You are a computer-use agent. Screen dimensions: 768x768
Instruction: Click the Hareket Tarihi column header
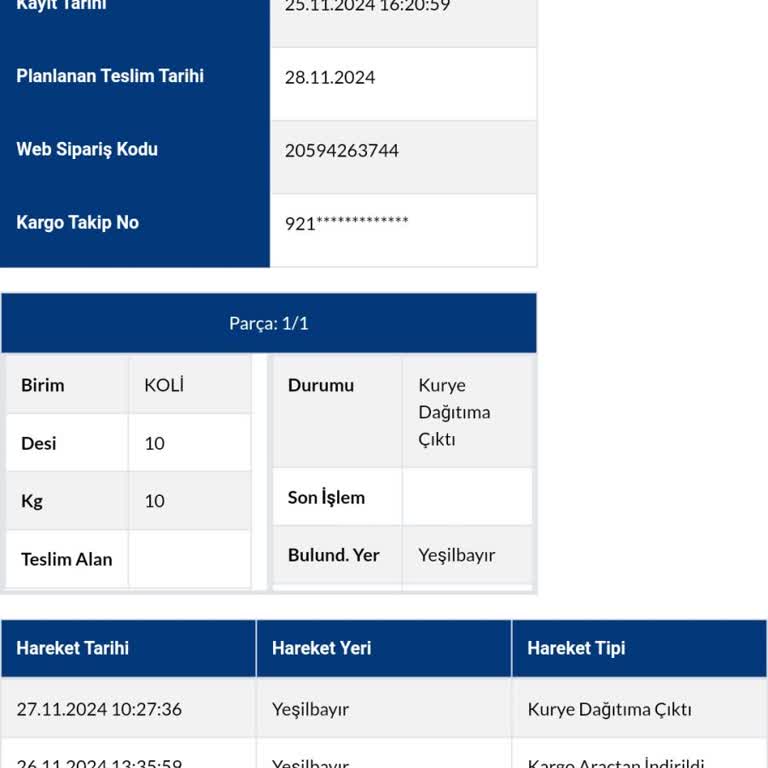[73, 648]
